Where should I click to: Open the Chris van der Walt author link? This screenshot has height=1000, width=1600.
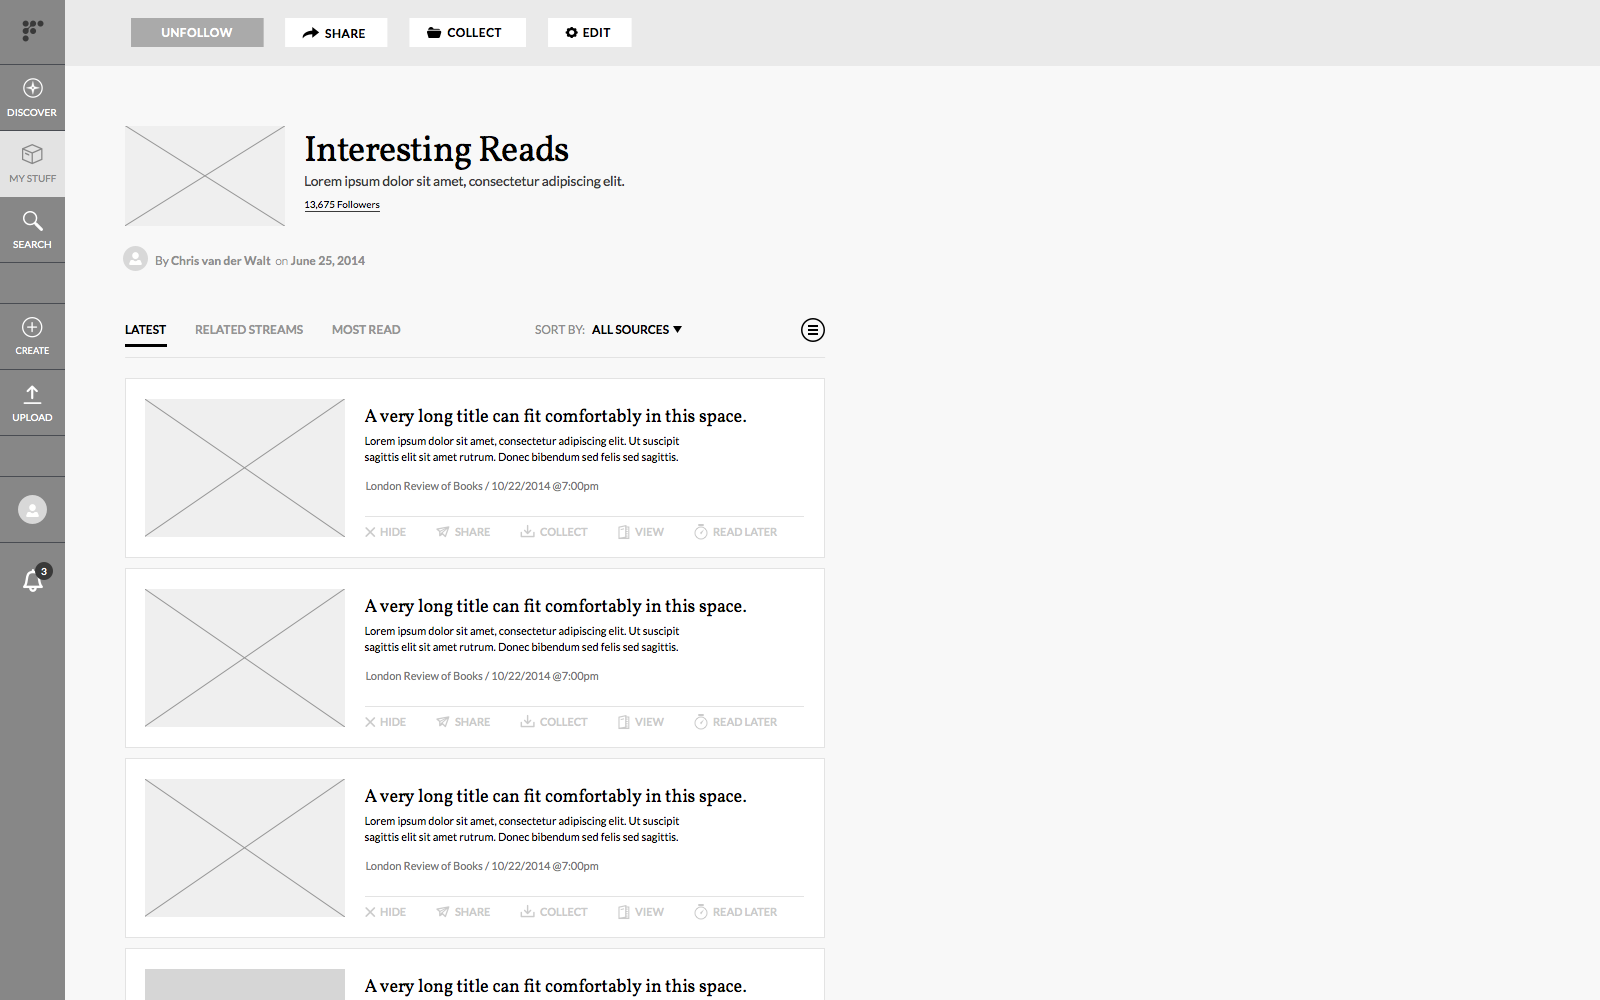221,261
